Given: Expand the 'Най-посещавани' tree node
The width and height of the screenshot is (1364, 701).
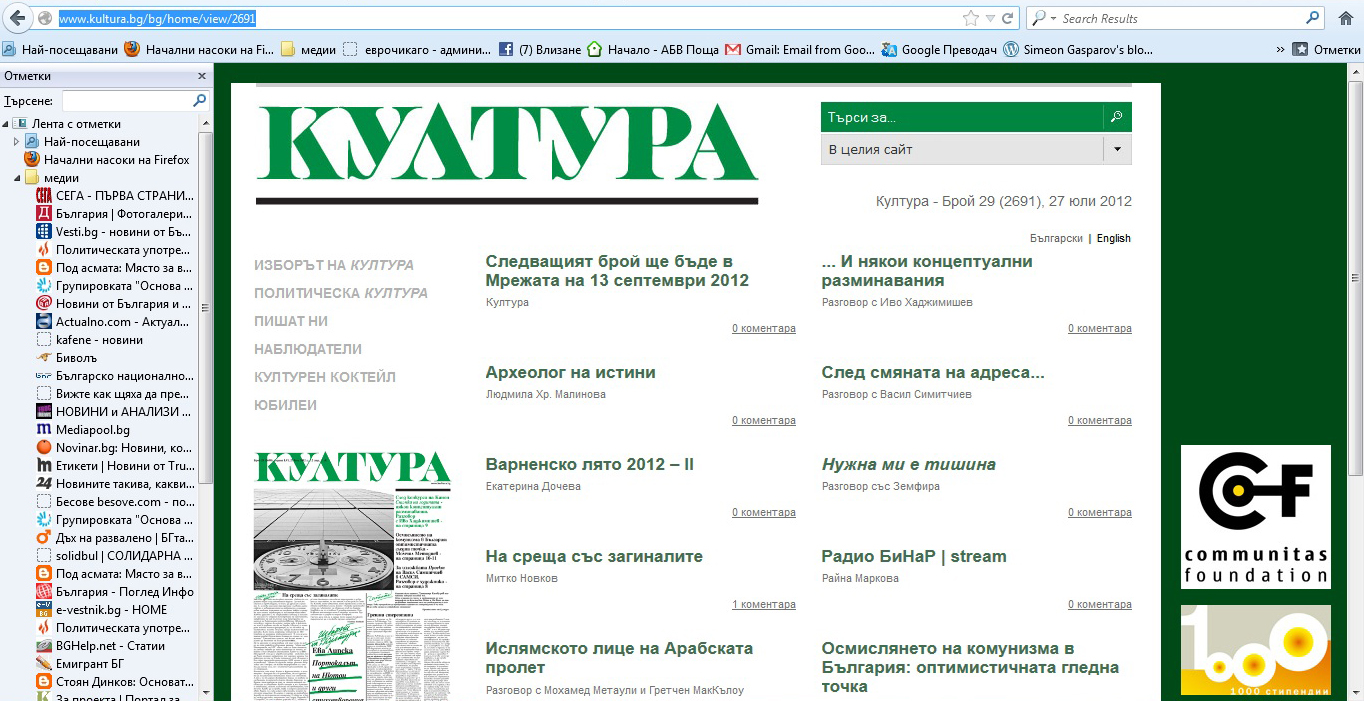Looking at the screenshot, I should (17, 142).
